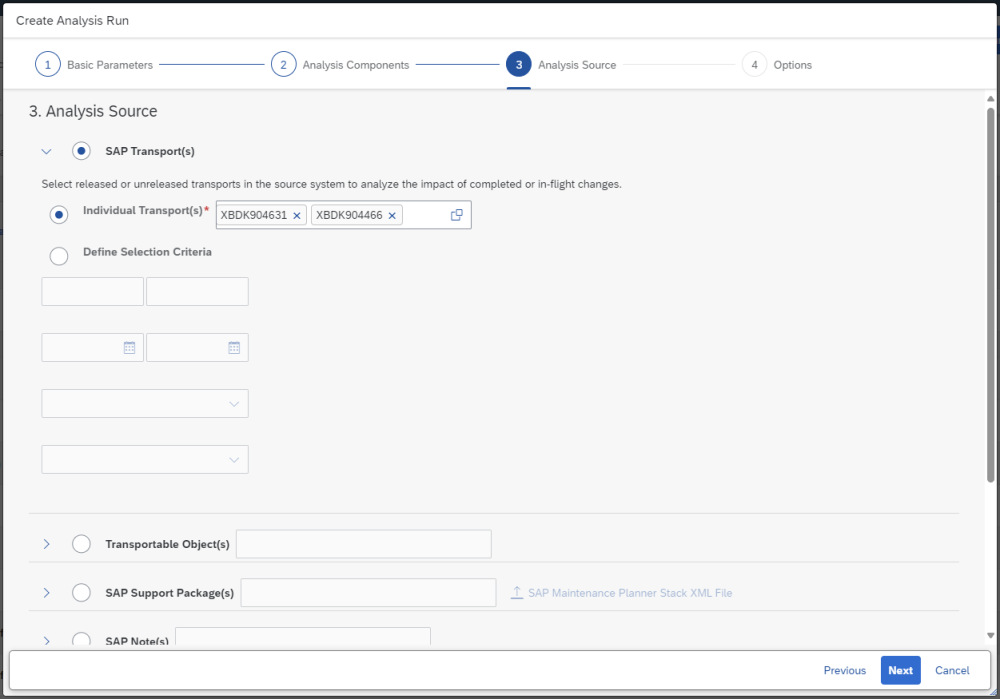This screenshot has height=699, width=1000.
Task: Go to step 1 Basic Parameters
Action: pos(47,65)
